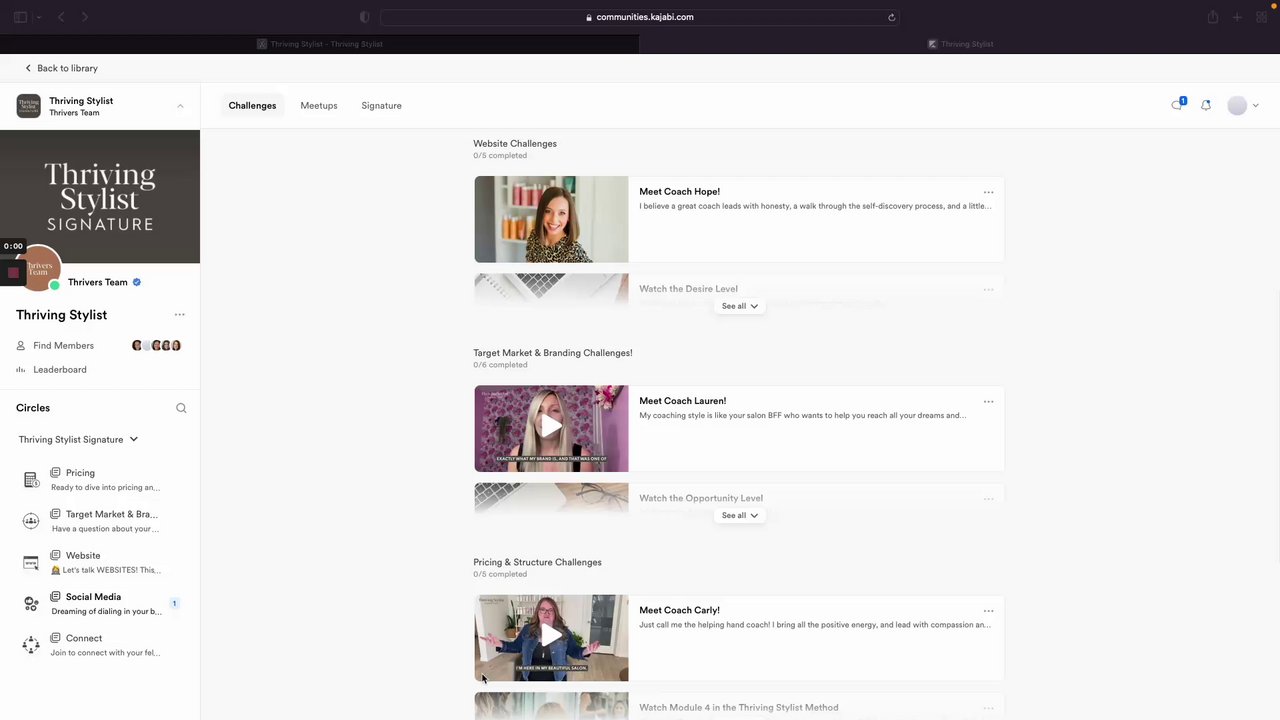Open more options for Watch the Opportunity Level

tap(988, 498)
